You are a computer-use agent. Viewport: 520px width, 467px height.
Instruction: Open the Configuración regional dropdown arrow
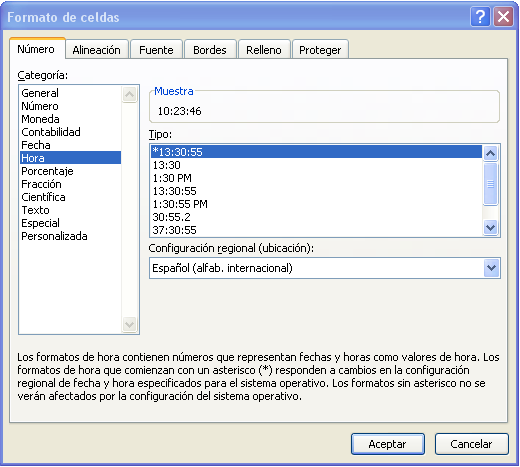coord(491,268)
